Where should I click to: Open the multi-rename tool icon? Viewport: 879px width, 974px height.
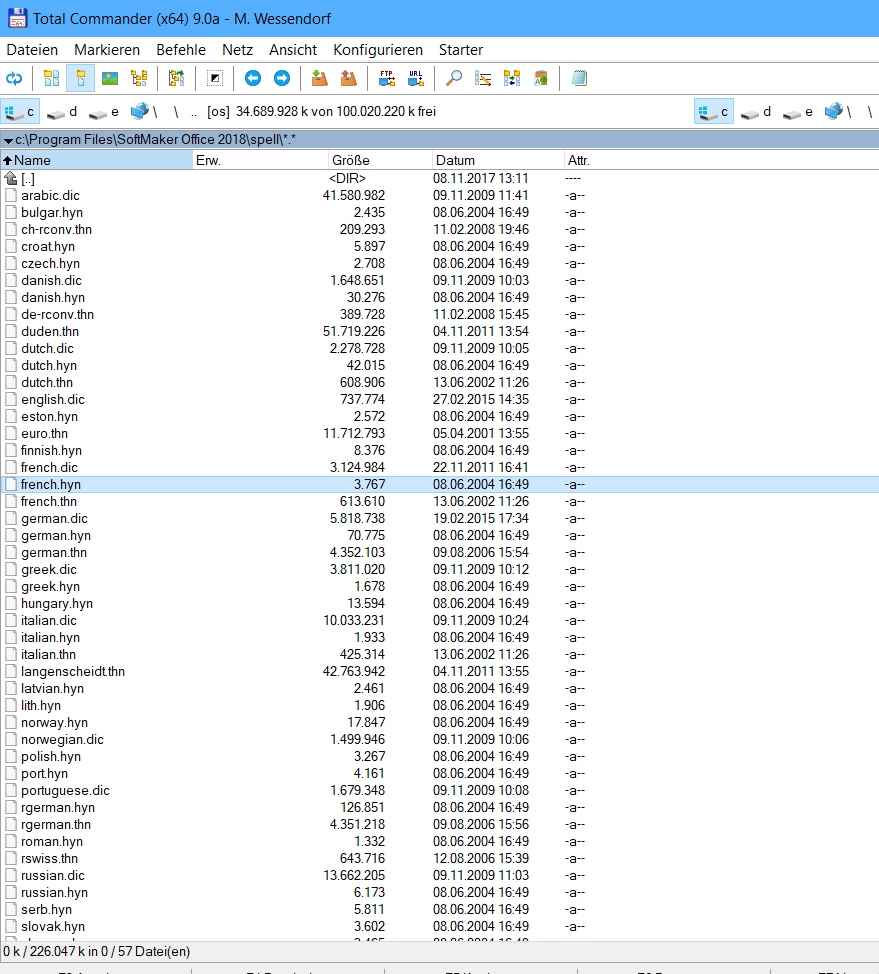[483, 78]
